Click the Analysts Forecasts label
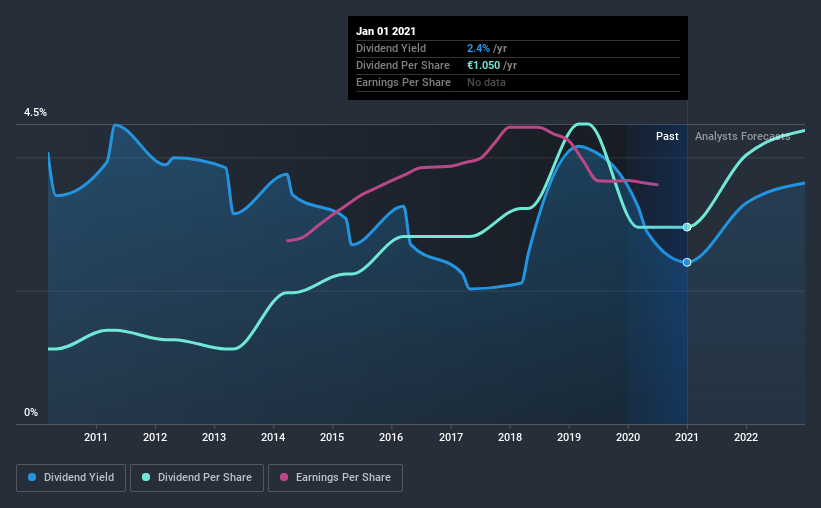Screen dimensions: 821x508 click(x=742, y=136)
